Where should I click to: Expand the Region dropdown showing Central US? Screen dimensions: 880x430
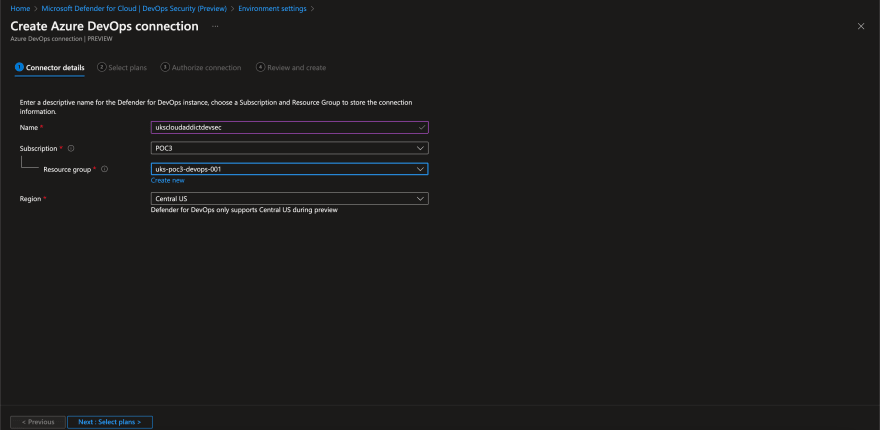coord(290,199)
